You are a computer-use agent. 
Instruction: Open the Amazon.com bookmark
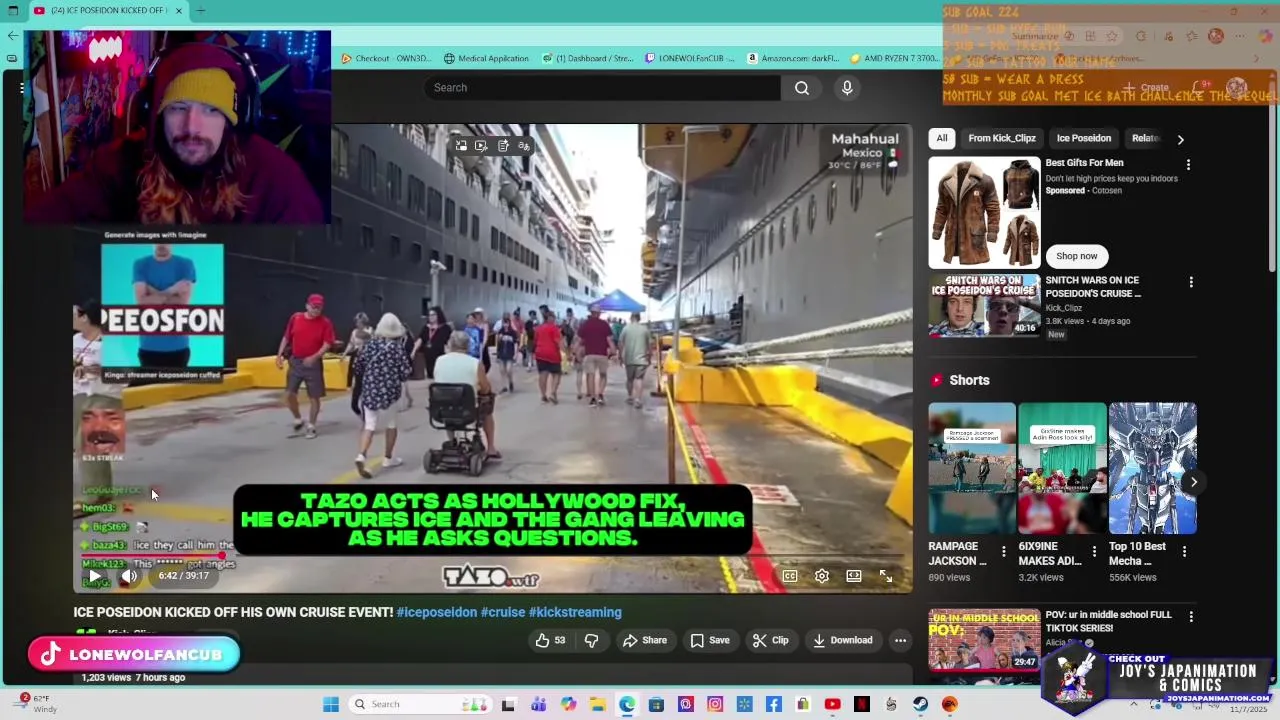click(x=793, y=58)
